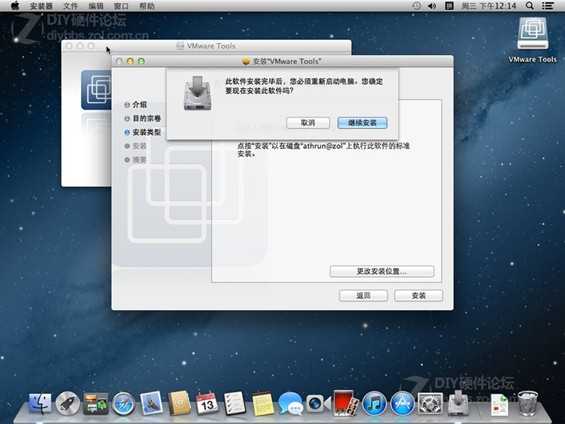Click the background VMware Tools window title bar
Viewport: 565px width, 424px height.
tap(206, 46)
